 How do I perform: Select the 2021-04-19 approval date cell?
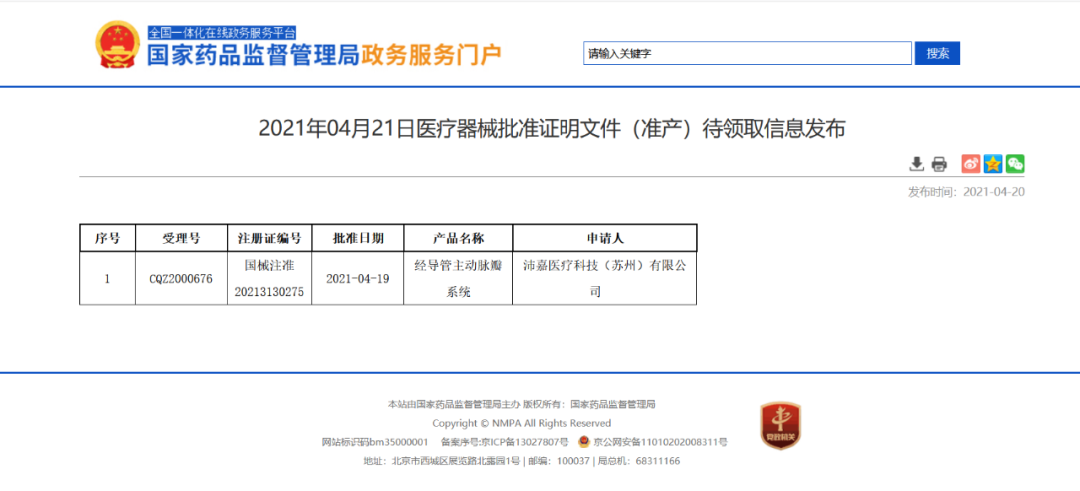[x=357, y=278]
